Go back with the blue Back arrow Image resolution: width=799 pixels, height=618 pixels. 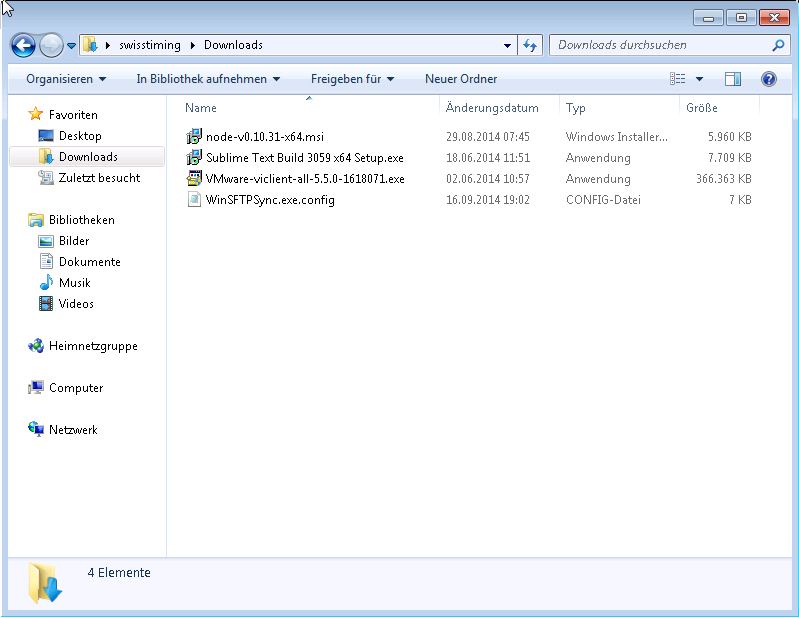click(x=23, y=46)
